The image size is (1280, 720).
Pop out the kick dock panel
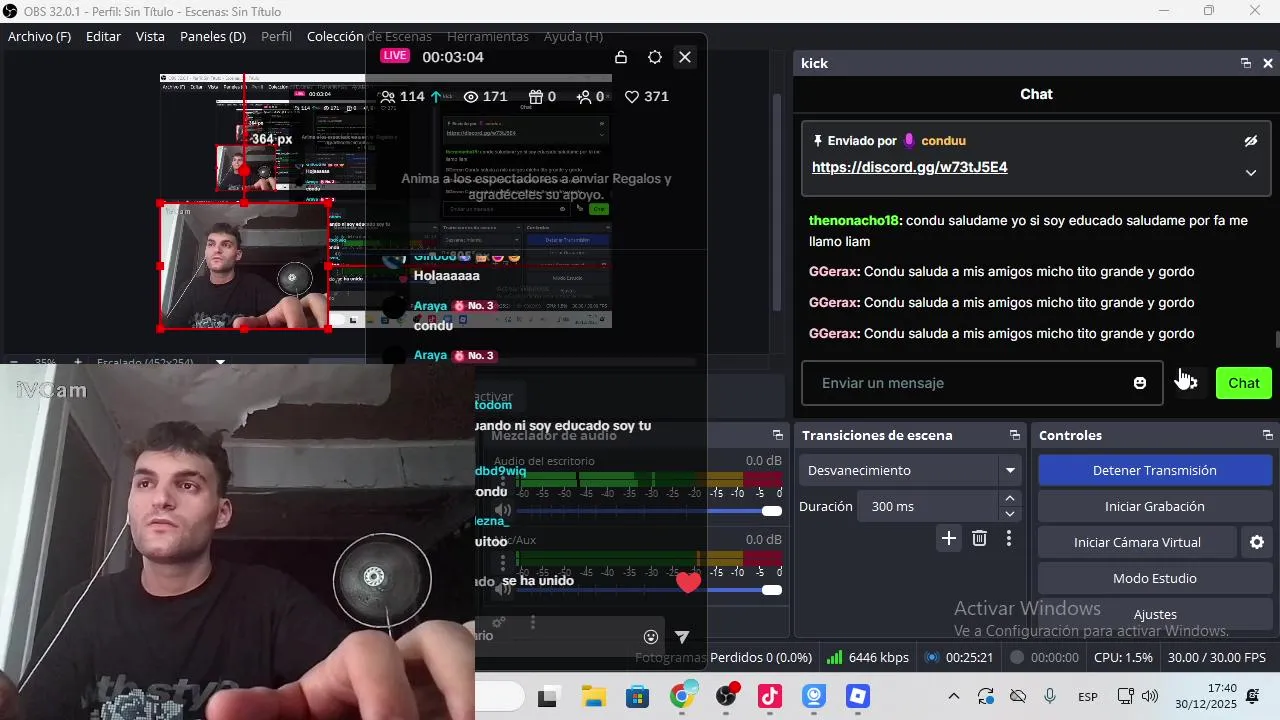click(x=1246, y=63)
